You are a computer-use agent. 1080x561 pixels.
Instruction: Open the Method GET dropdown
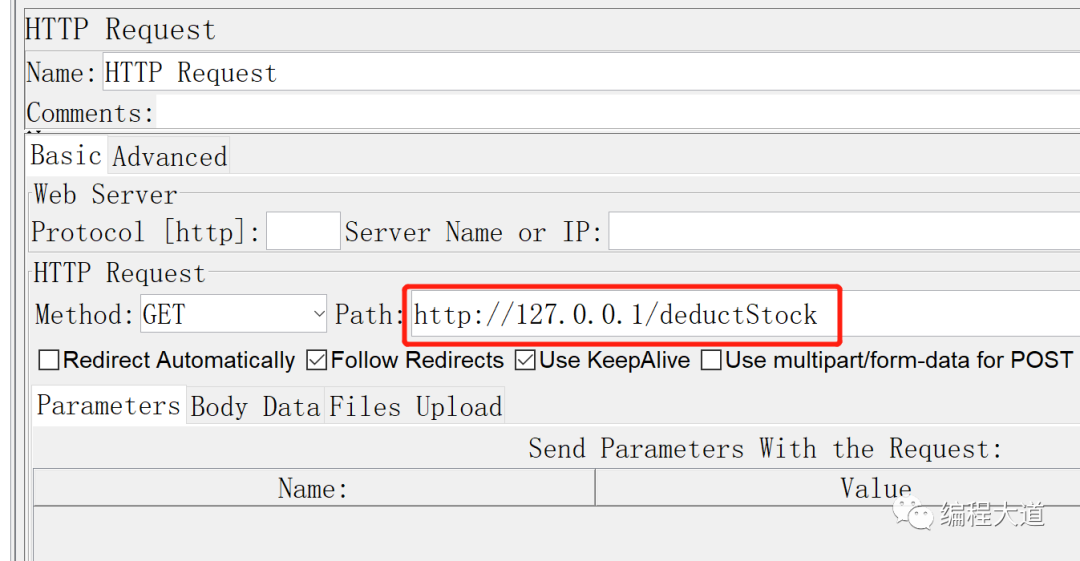[234, 315]
